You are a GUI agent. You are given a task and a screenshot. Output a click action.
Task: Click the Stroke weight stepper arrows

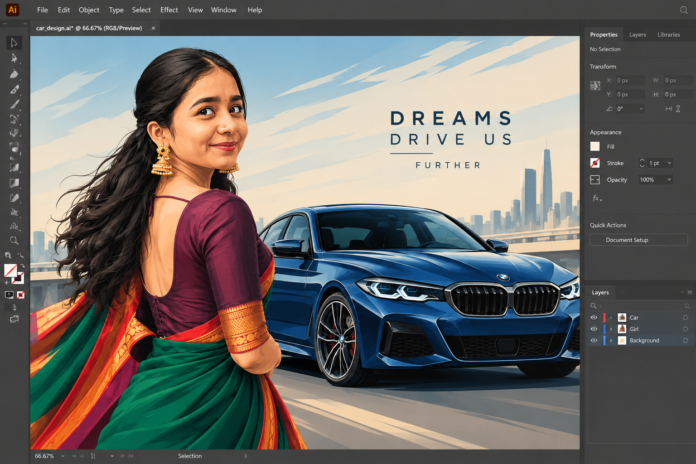coord(642,163)
